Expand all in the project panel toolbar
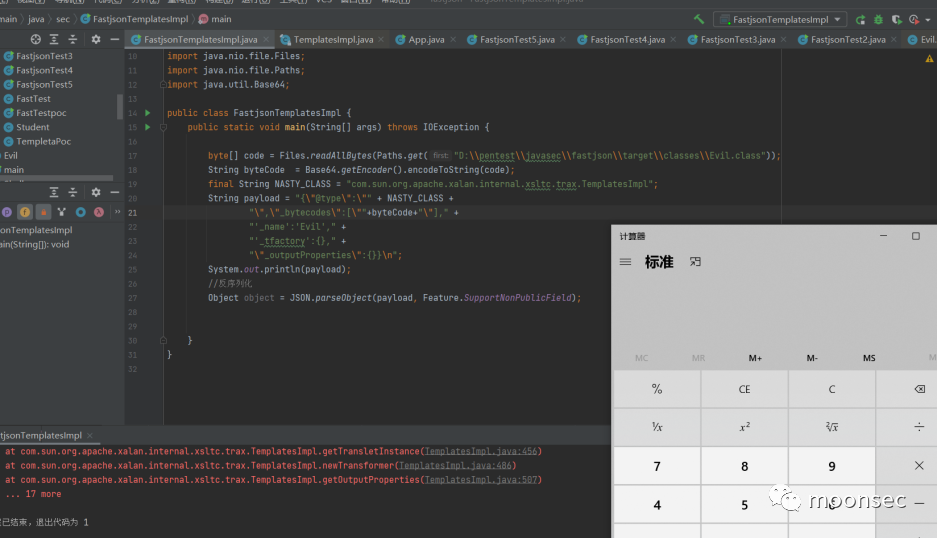This screenshot has width=937, height=538. [54, 39]
